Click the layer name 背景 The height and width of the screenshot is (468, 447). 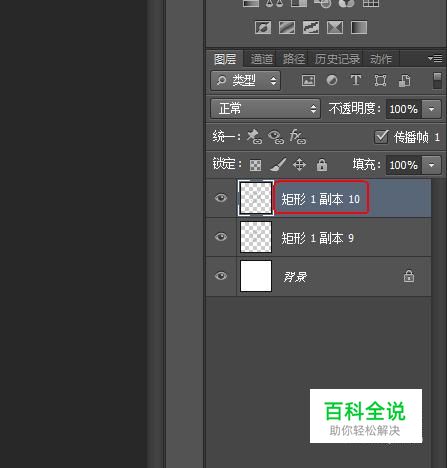tap(295, 277)
